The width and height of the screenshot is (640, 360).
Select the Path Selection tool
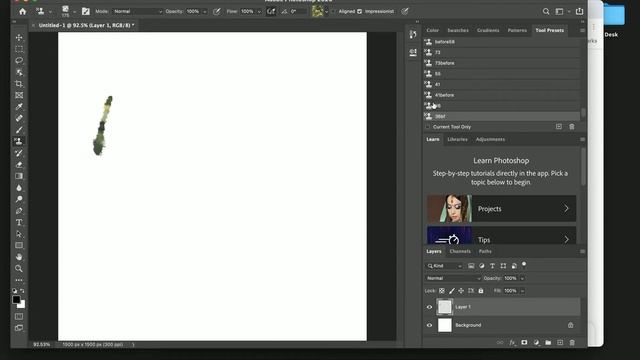[x=19, y=234]
